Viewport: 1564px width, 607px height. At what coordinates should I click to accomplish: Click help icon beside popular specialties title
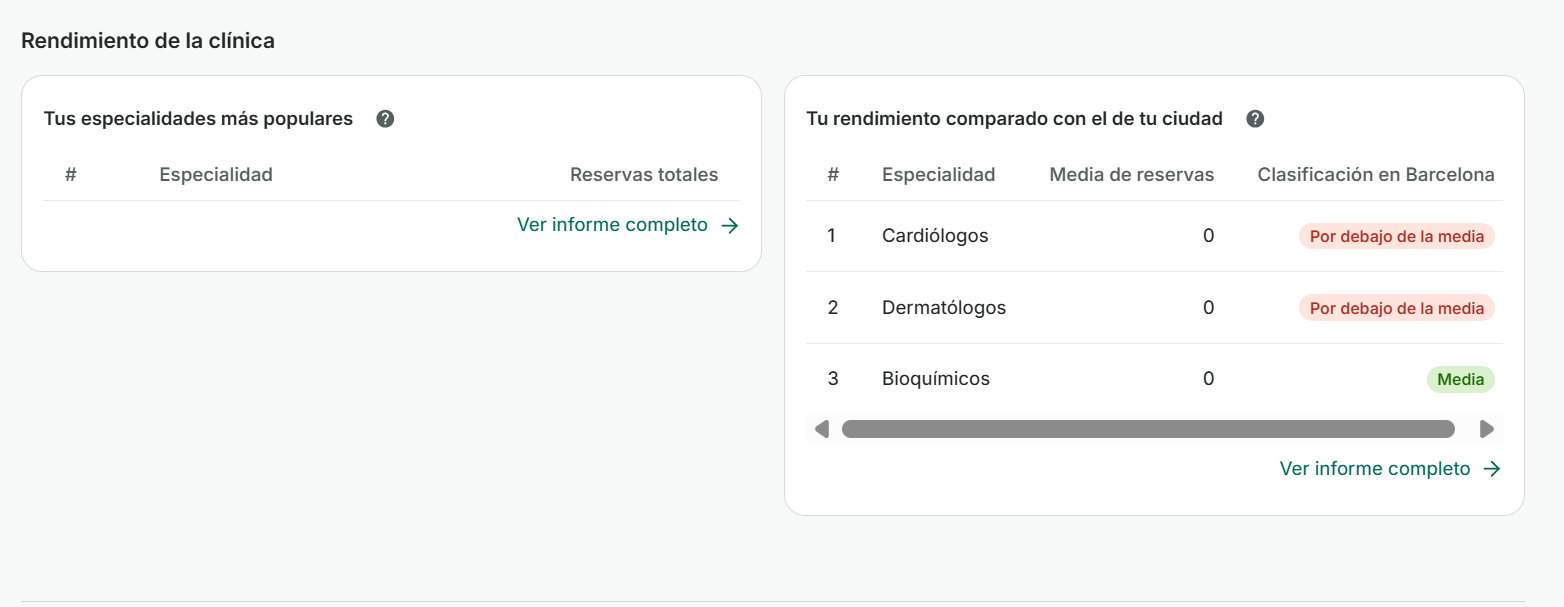pos(385,119)
